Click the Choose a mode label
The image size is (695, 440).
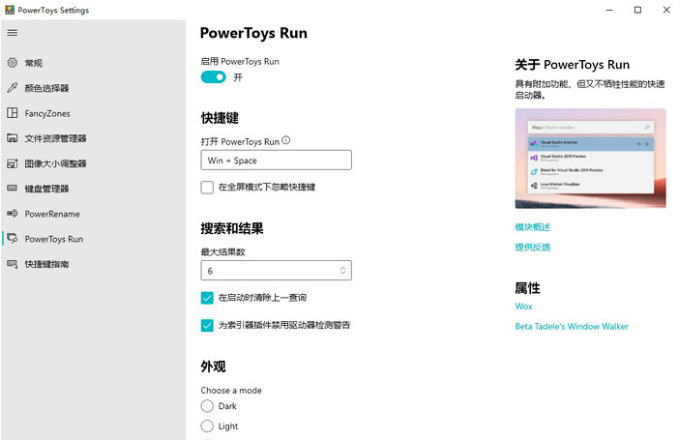click(x=231, y=390)
